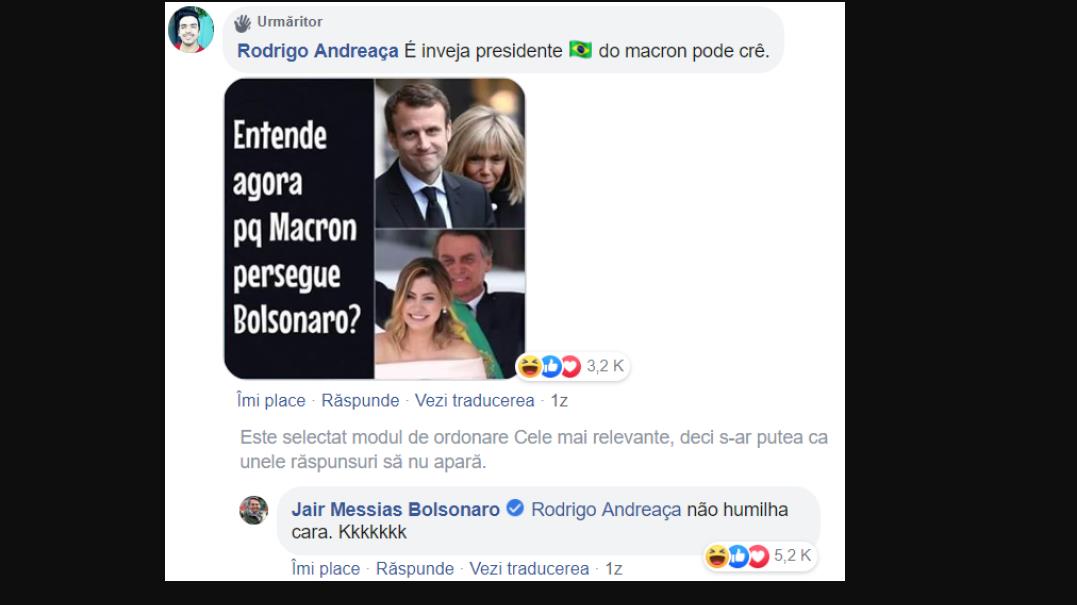This screenshot has width=1077, height=605.
Task: Click Răspunde under Rodrigo's meme comment
Action: [x=360, y=400]
